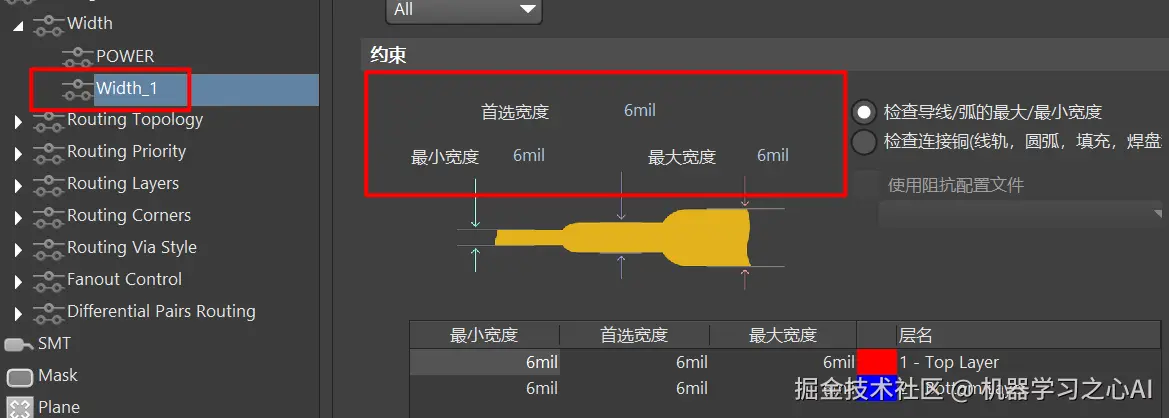Image resolution: width=1169 pixels, height=418 pixels.
Task: Expand the Routing Priority node
Action: click(x=19, y=153)
